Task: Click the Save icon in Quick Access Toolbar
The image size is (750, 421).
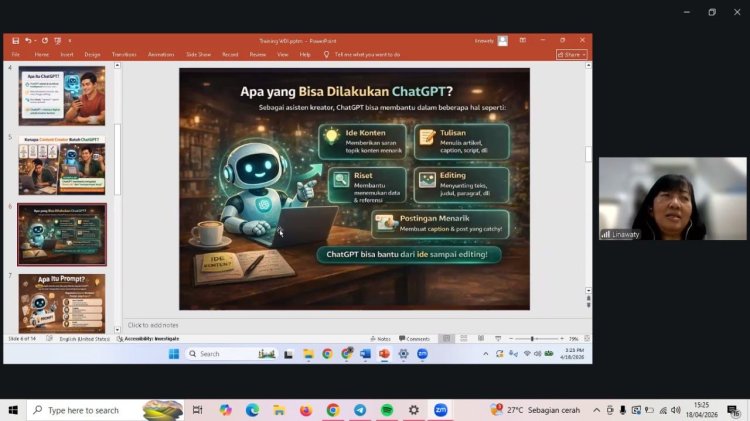Action: click(x=15, y=41)
